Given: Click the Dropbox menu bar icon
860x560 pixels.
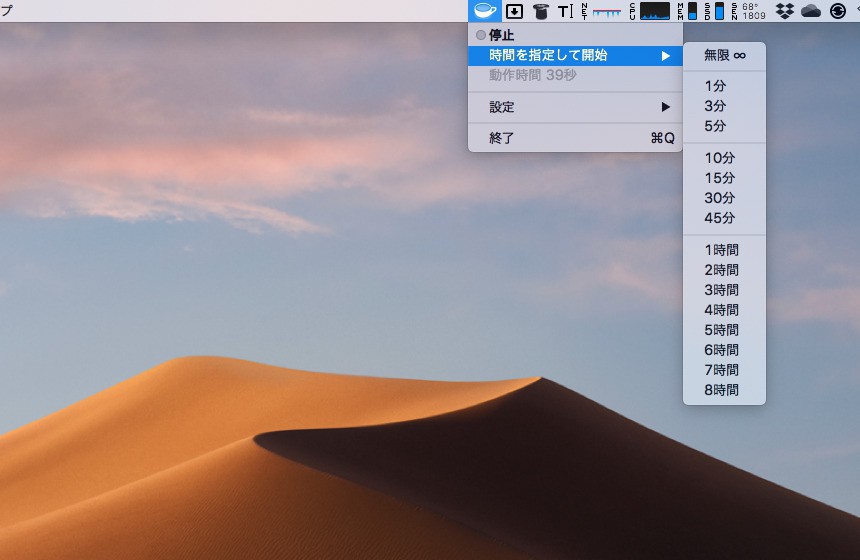Looking at the screenshot, I should pyautogui.click(x=785, y=11).
